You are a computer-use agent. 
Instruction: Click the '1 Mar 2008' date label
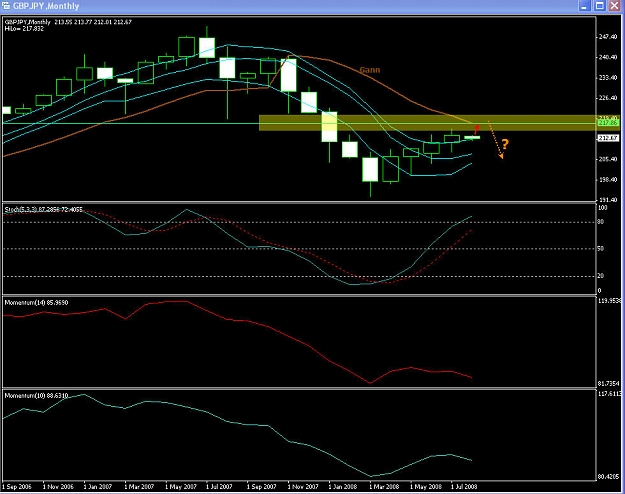pyautogui.click(x=384, y=487)
